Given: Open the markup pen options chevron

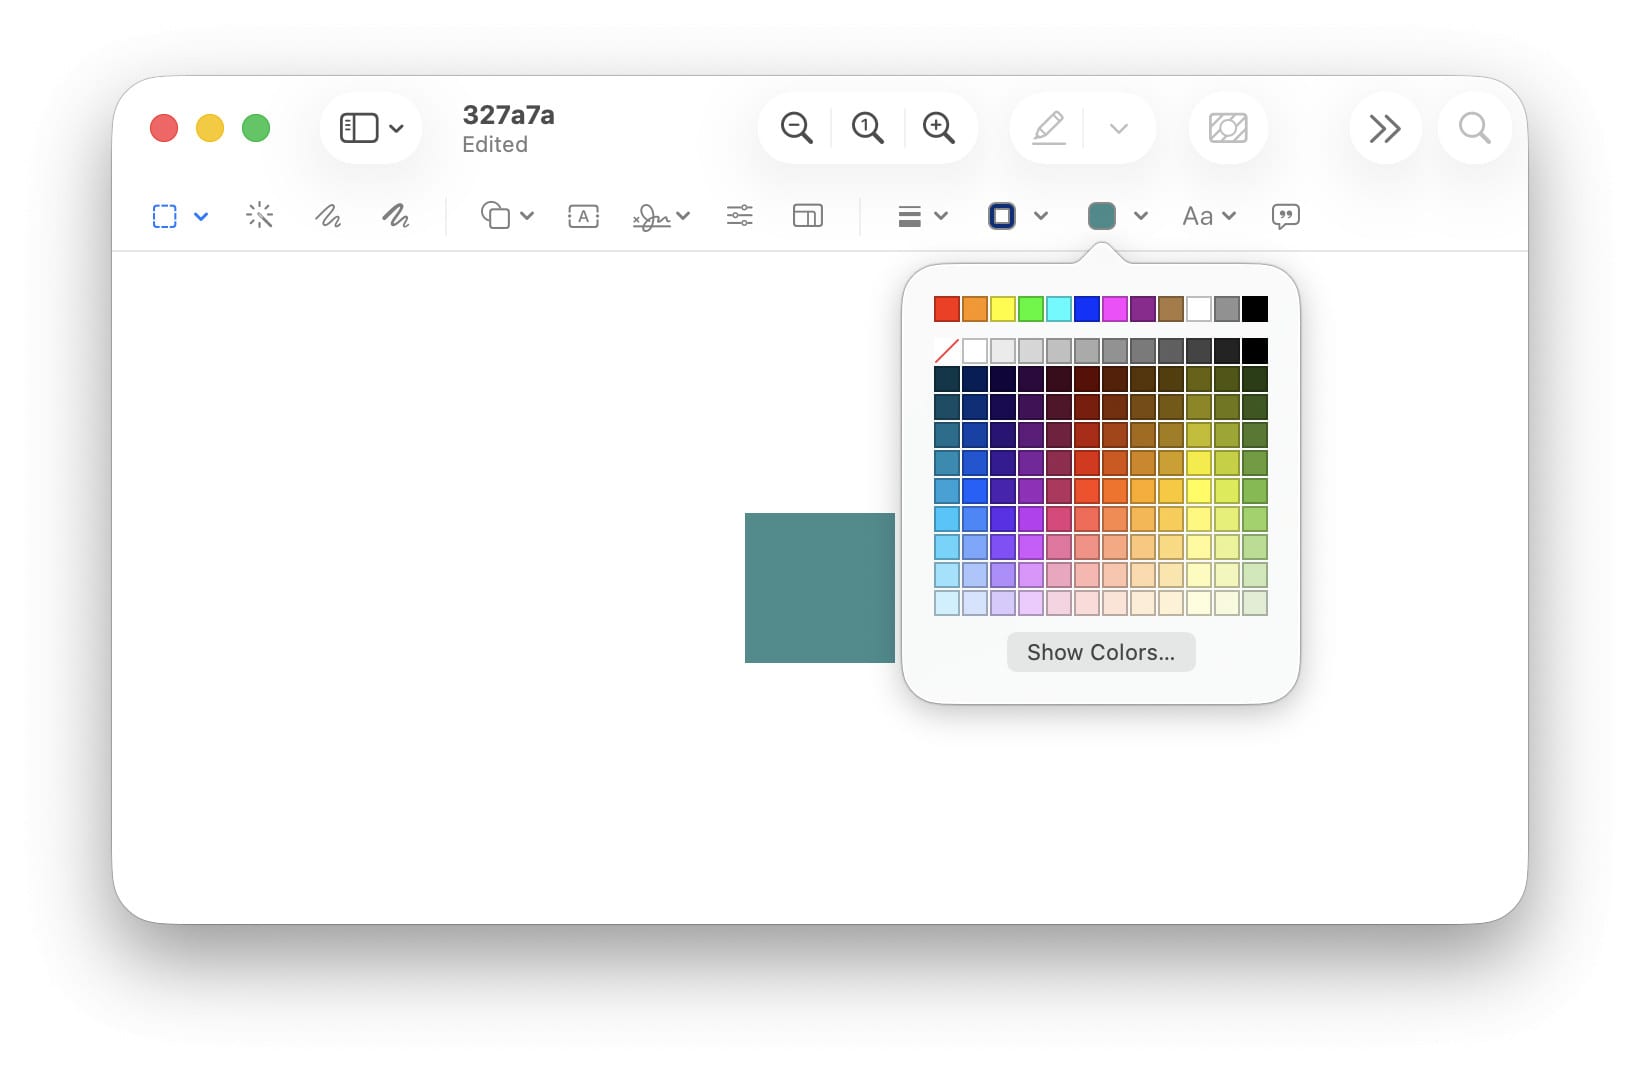Looking at the screenshot, I should pyautogui.click(x=1119, y=128).
